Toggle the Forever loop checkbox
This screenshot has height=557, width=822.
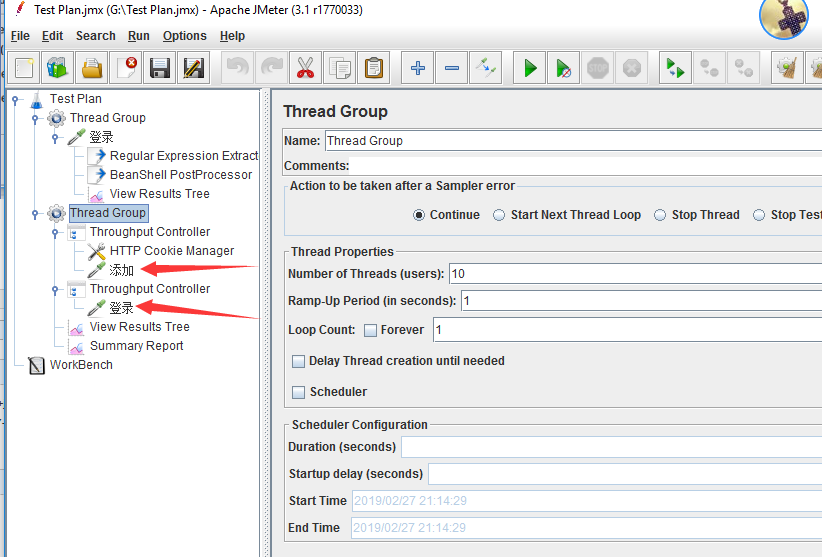(x=370, y=330)
